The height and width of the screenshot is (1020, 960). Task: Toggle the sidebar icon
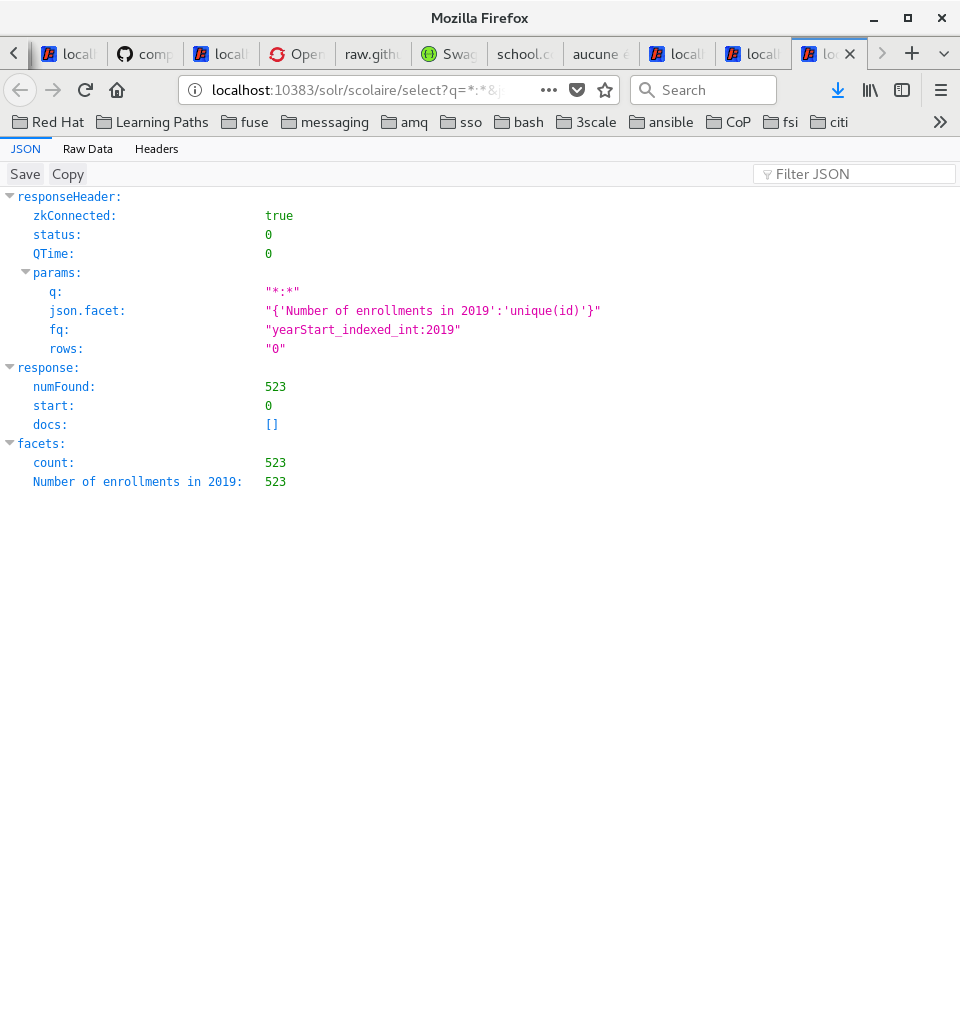(901, 90)
